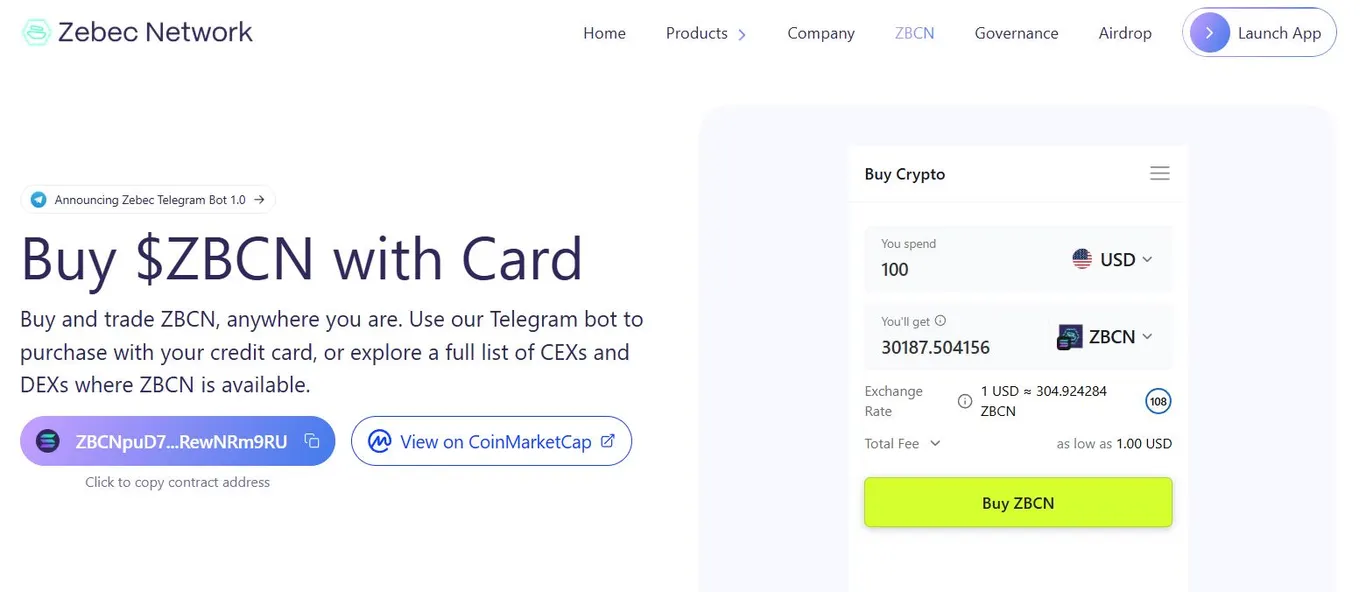Image resolution: width=1366 pixels, height=592 pixels.
Task: Open the USD currency dropdown
Action: pyautogui.click(x=1112, y=259)
